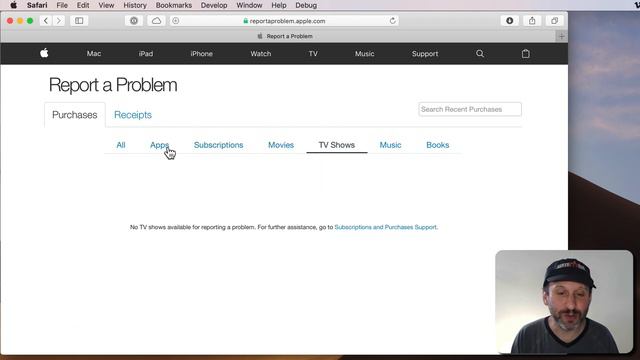This screenshot has height=360, width=640.
Task: Click the webcam video overlay thumbnail
Action: coord(564,302)
